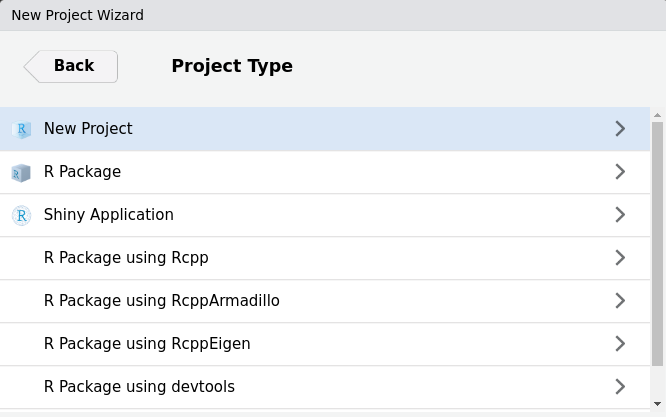
Task: Pick R Package using devtools
Action: (x=139, y=387)
